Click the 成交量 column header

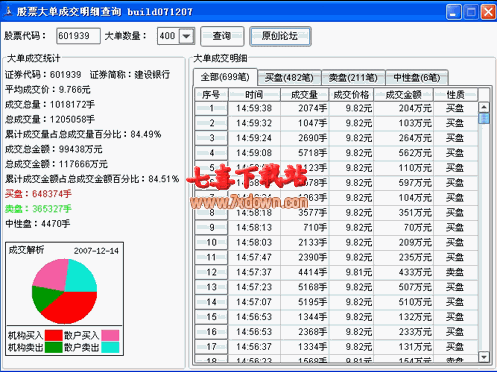coord(304,95)
